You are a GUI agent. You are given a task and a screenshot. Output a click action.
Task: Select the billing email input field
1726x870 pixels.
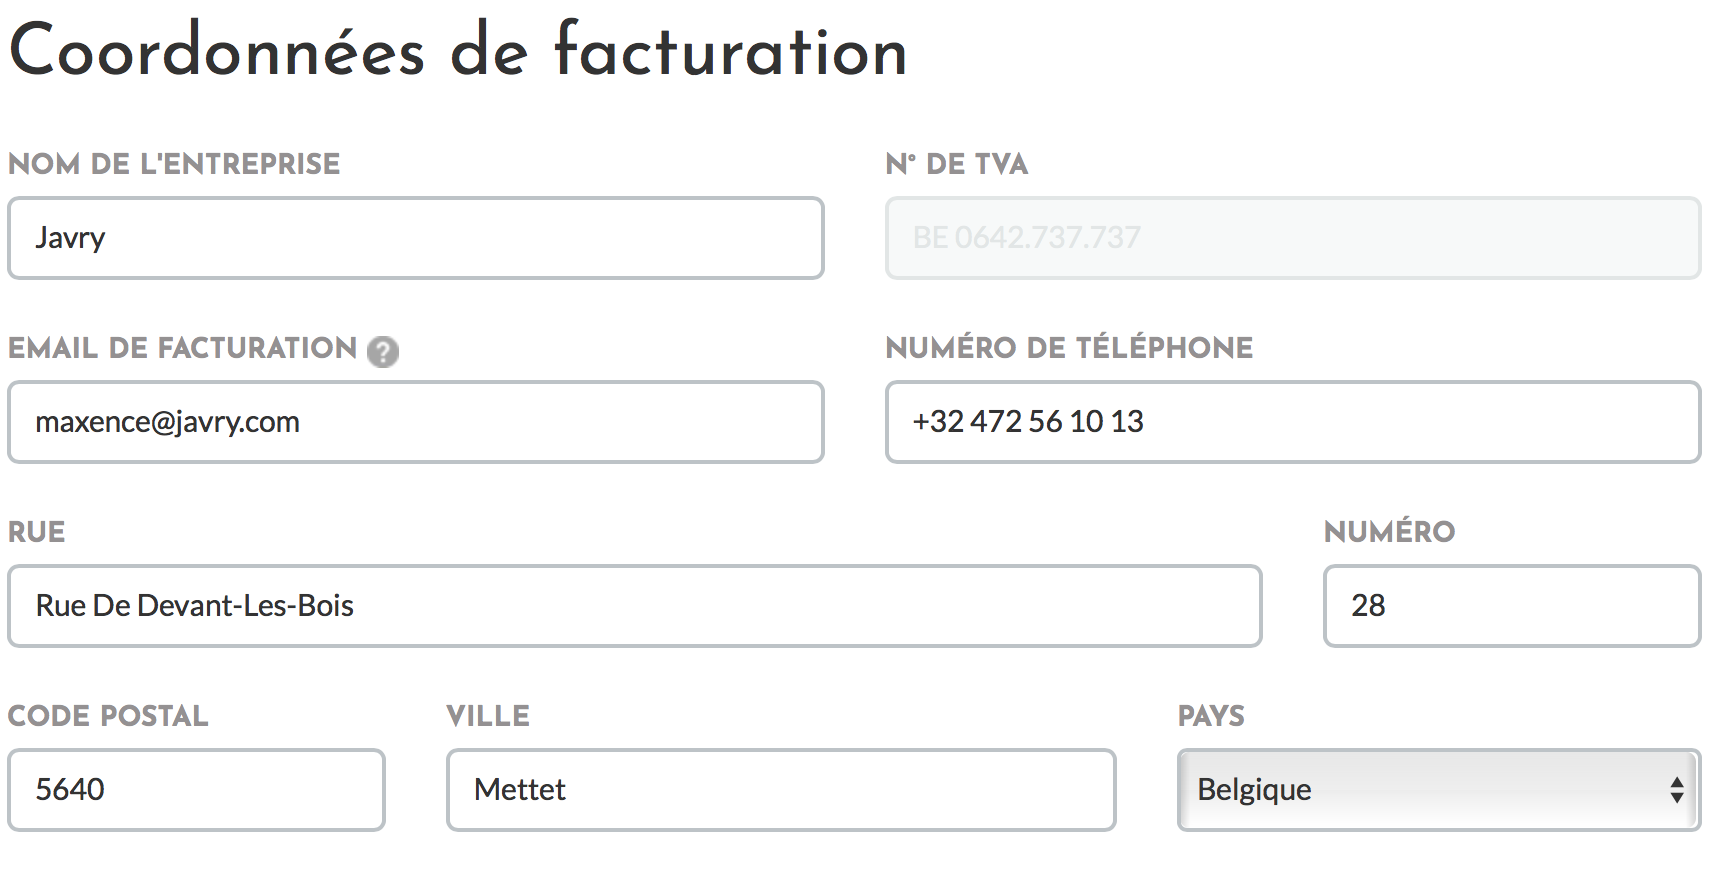tap(416, 422)
